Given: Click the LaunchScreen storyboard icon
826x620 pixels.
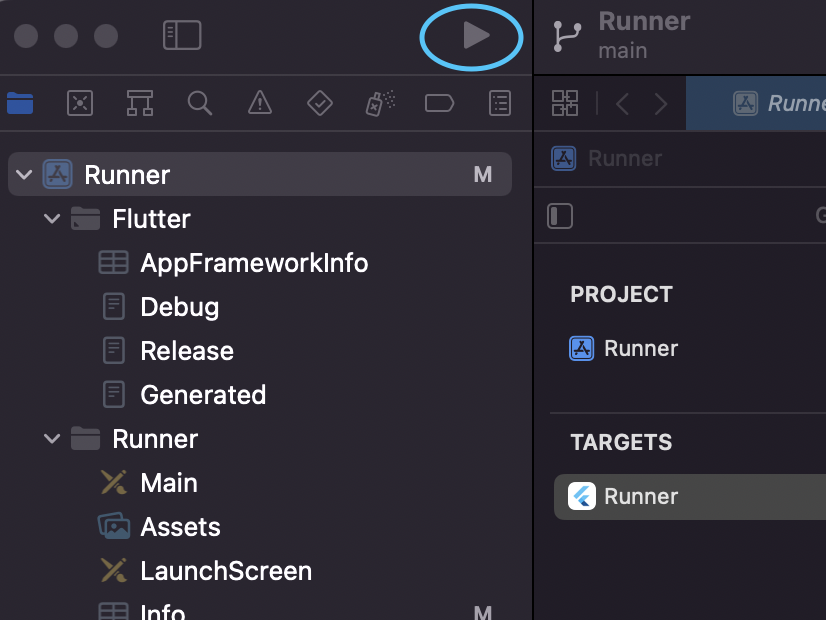Looking at the screenshot, I should click(113, 570).
